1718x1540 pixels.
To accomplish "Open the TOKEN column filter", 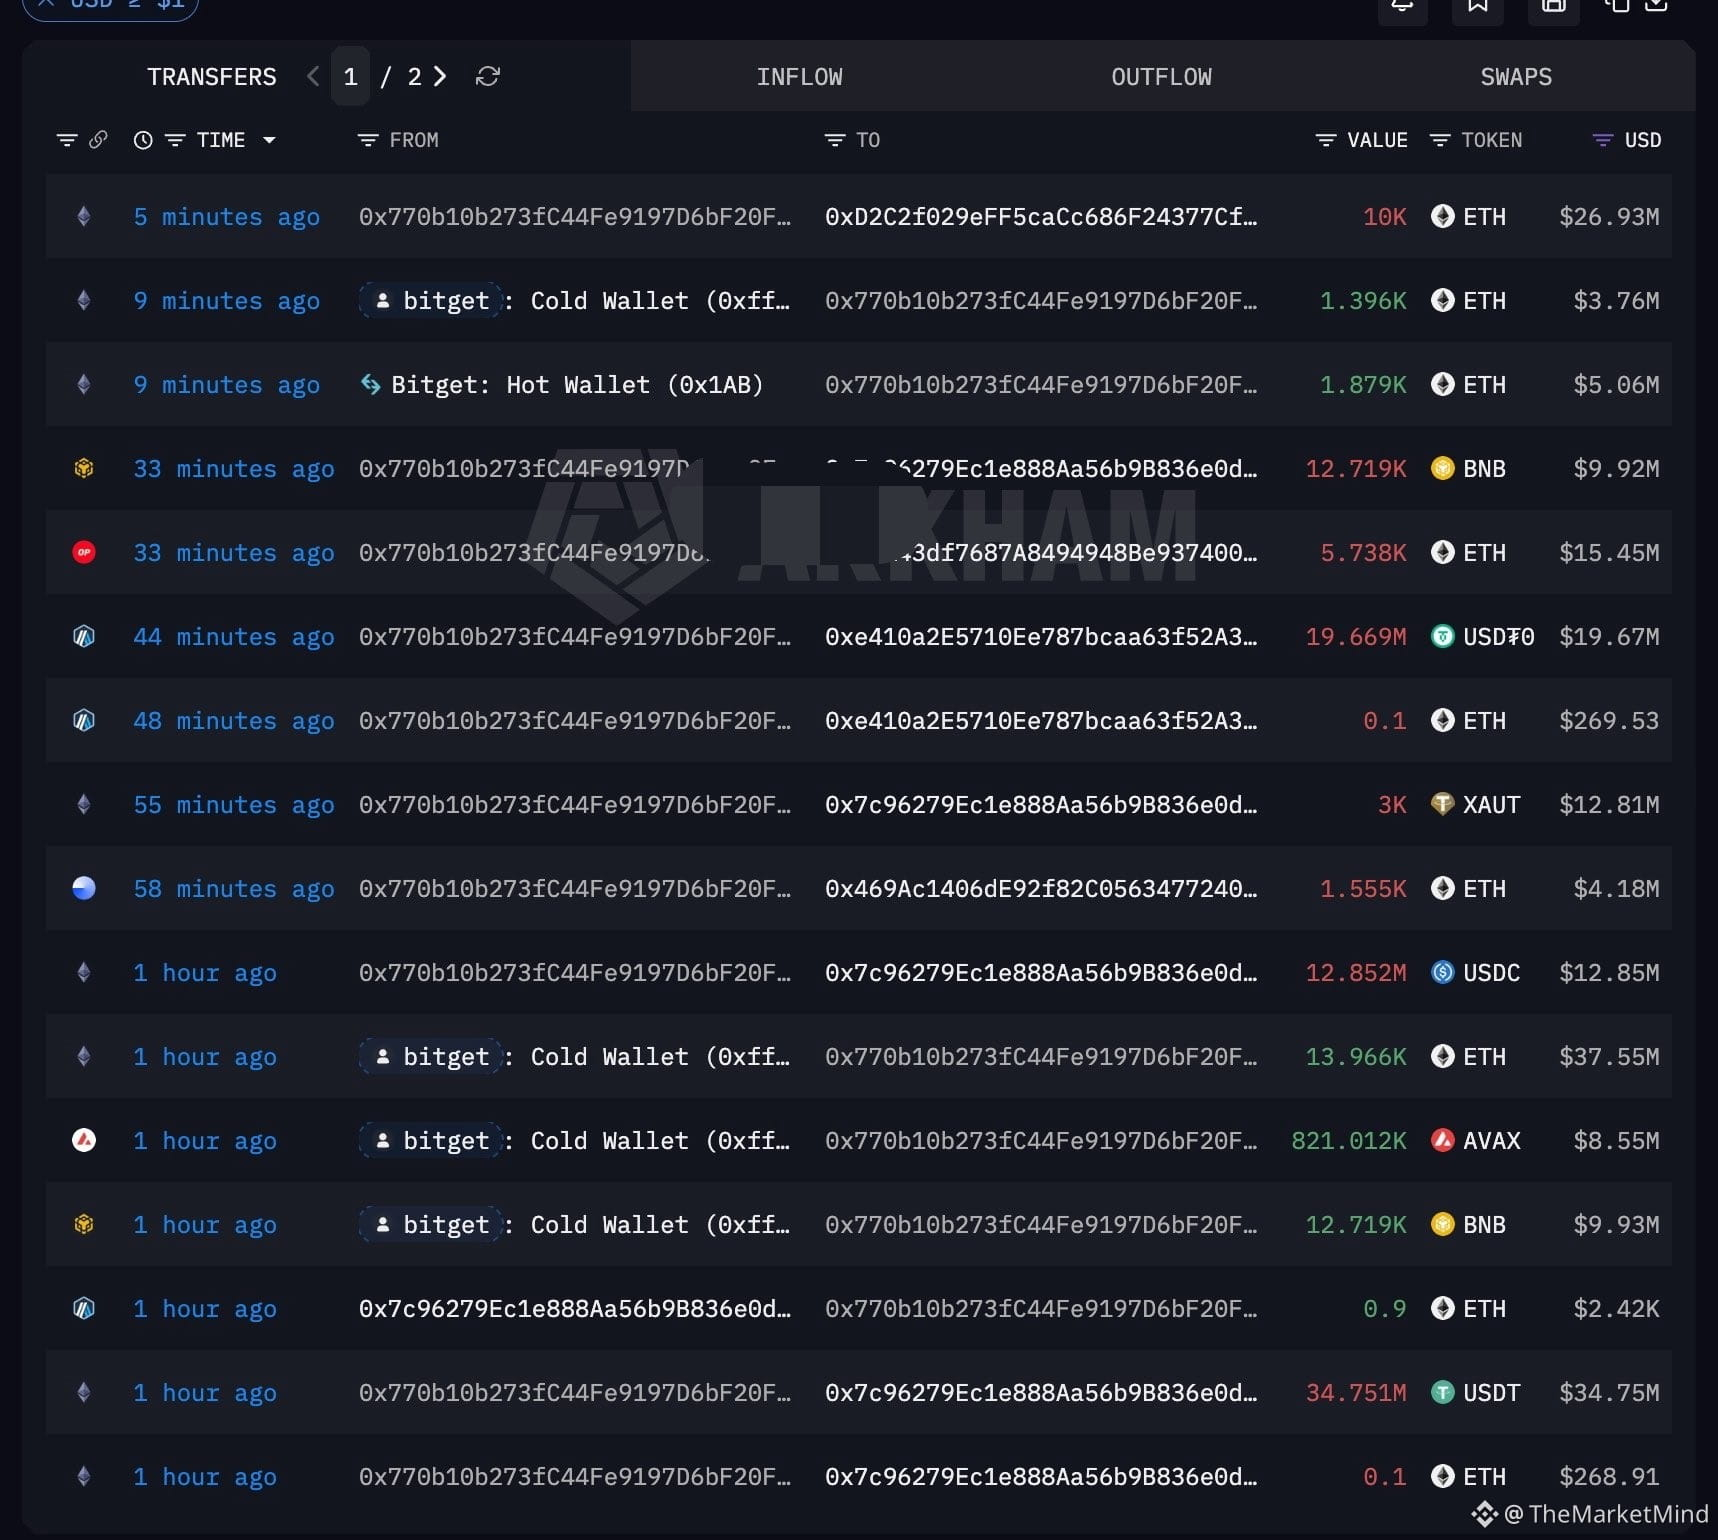I will click(1440, 140).
